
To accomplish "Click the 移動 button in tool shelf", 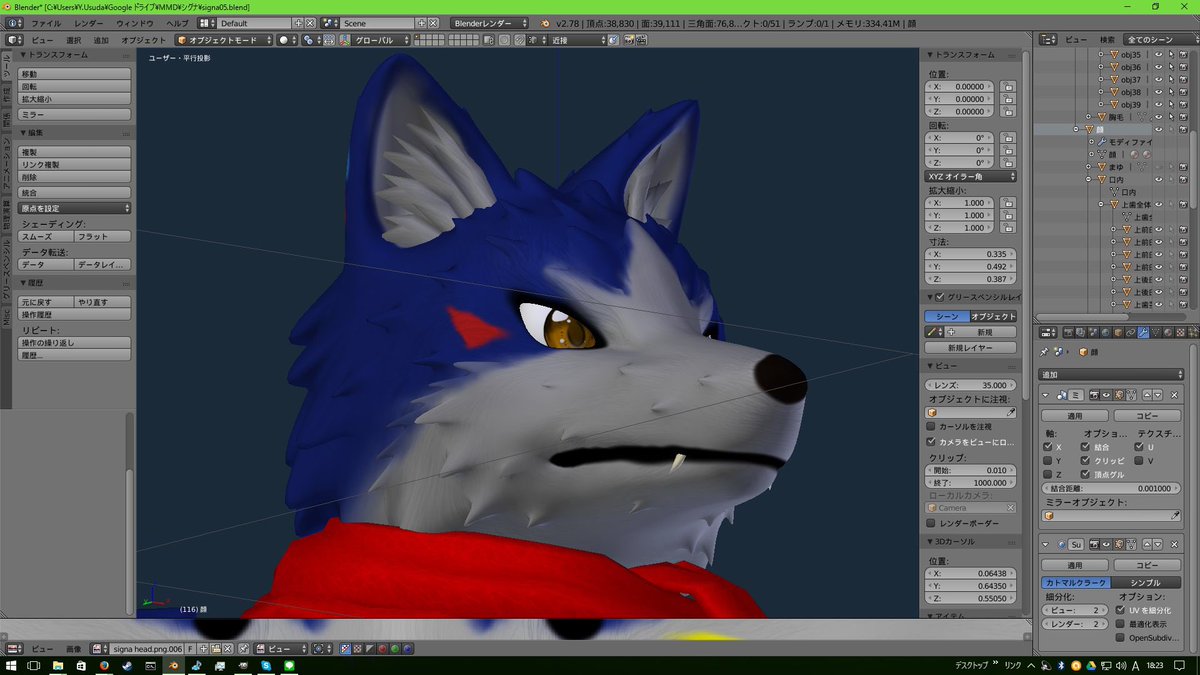I will [75, 74].
